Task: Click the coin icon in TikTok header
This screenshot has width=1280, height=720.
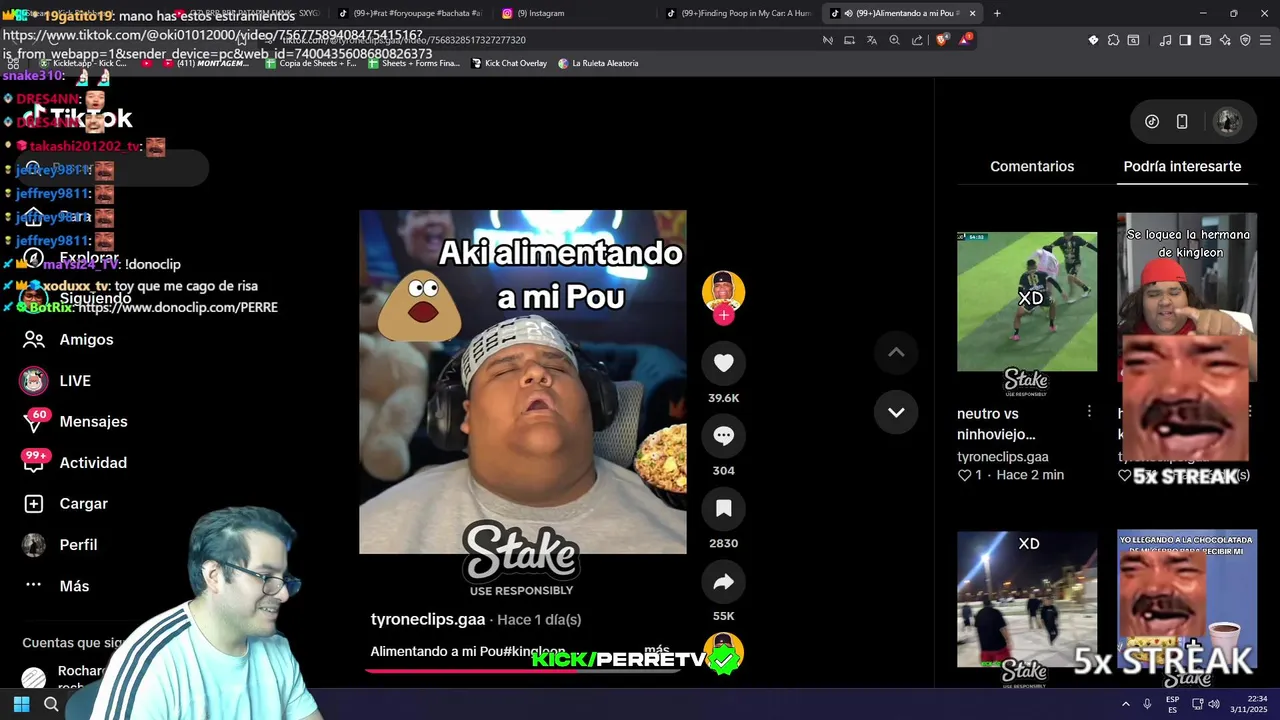Action: [1152, 121]
